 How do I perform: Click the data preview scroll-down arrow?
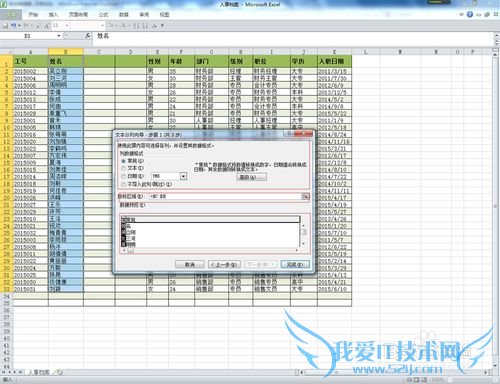(303, 244)
